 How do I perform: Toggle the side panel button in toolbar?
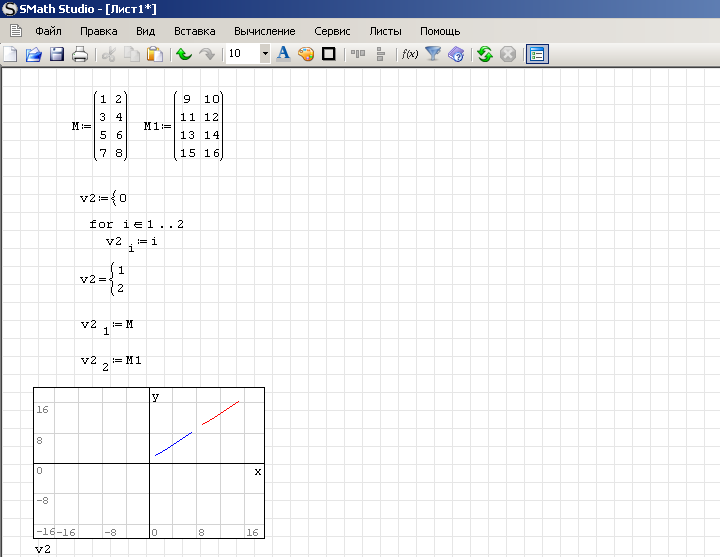click(537, 54)
